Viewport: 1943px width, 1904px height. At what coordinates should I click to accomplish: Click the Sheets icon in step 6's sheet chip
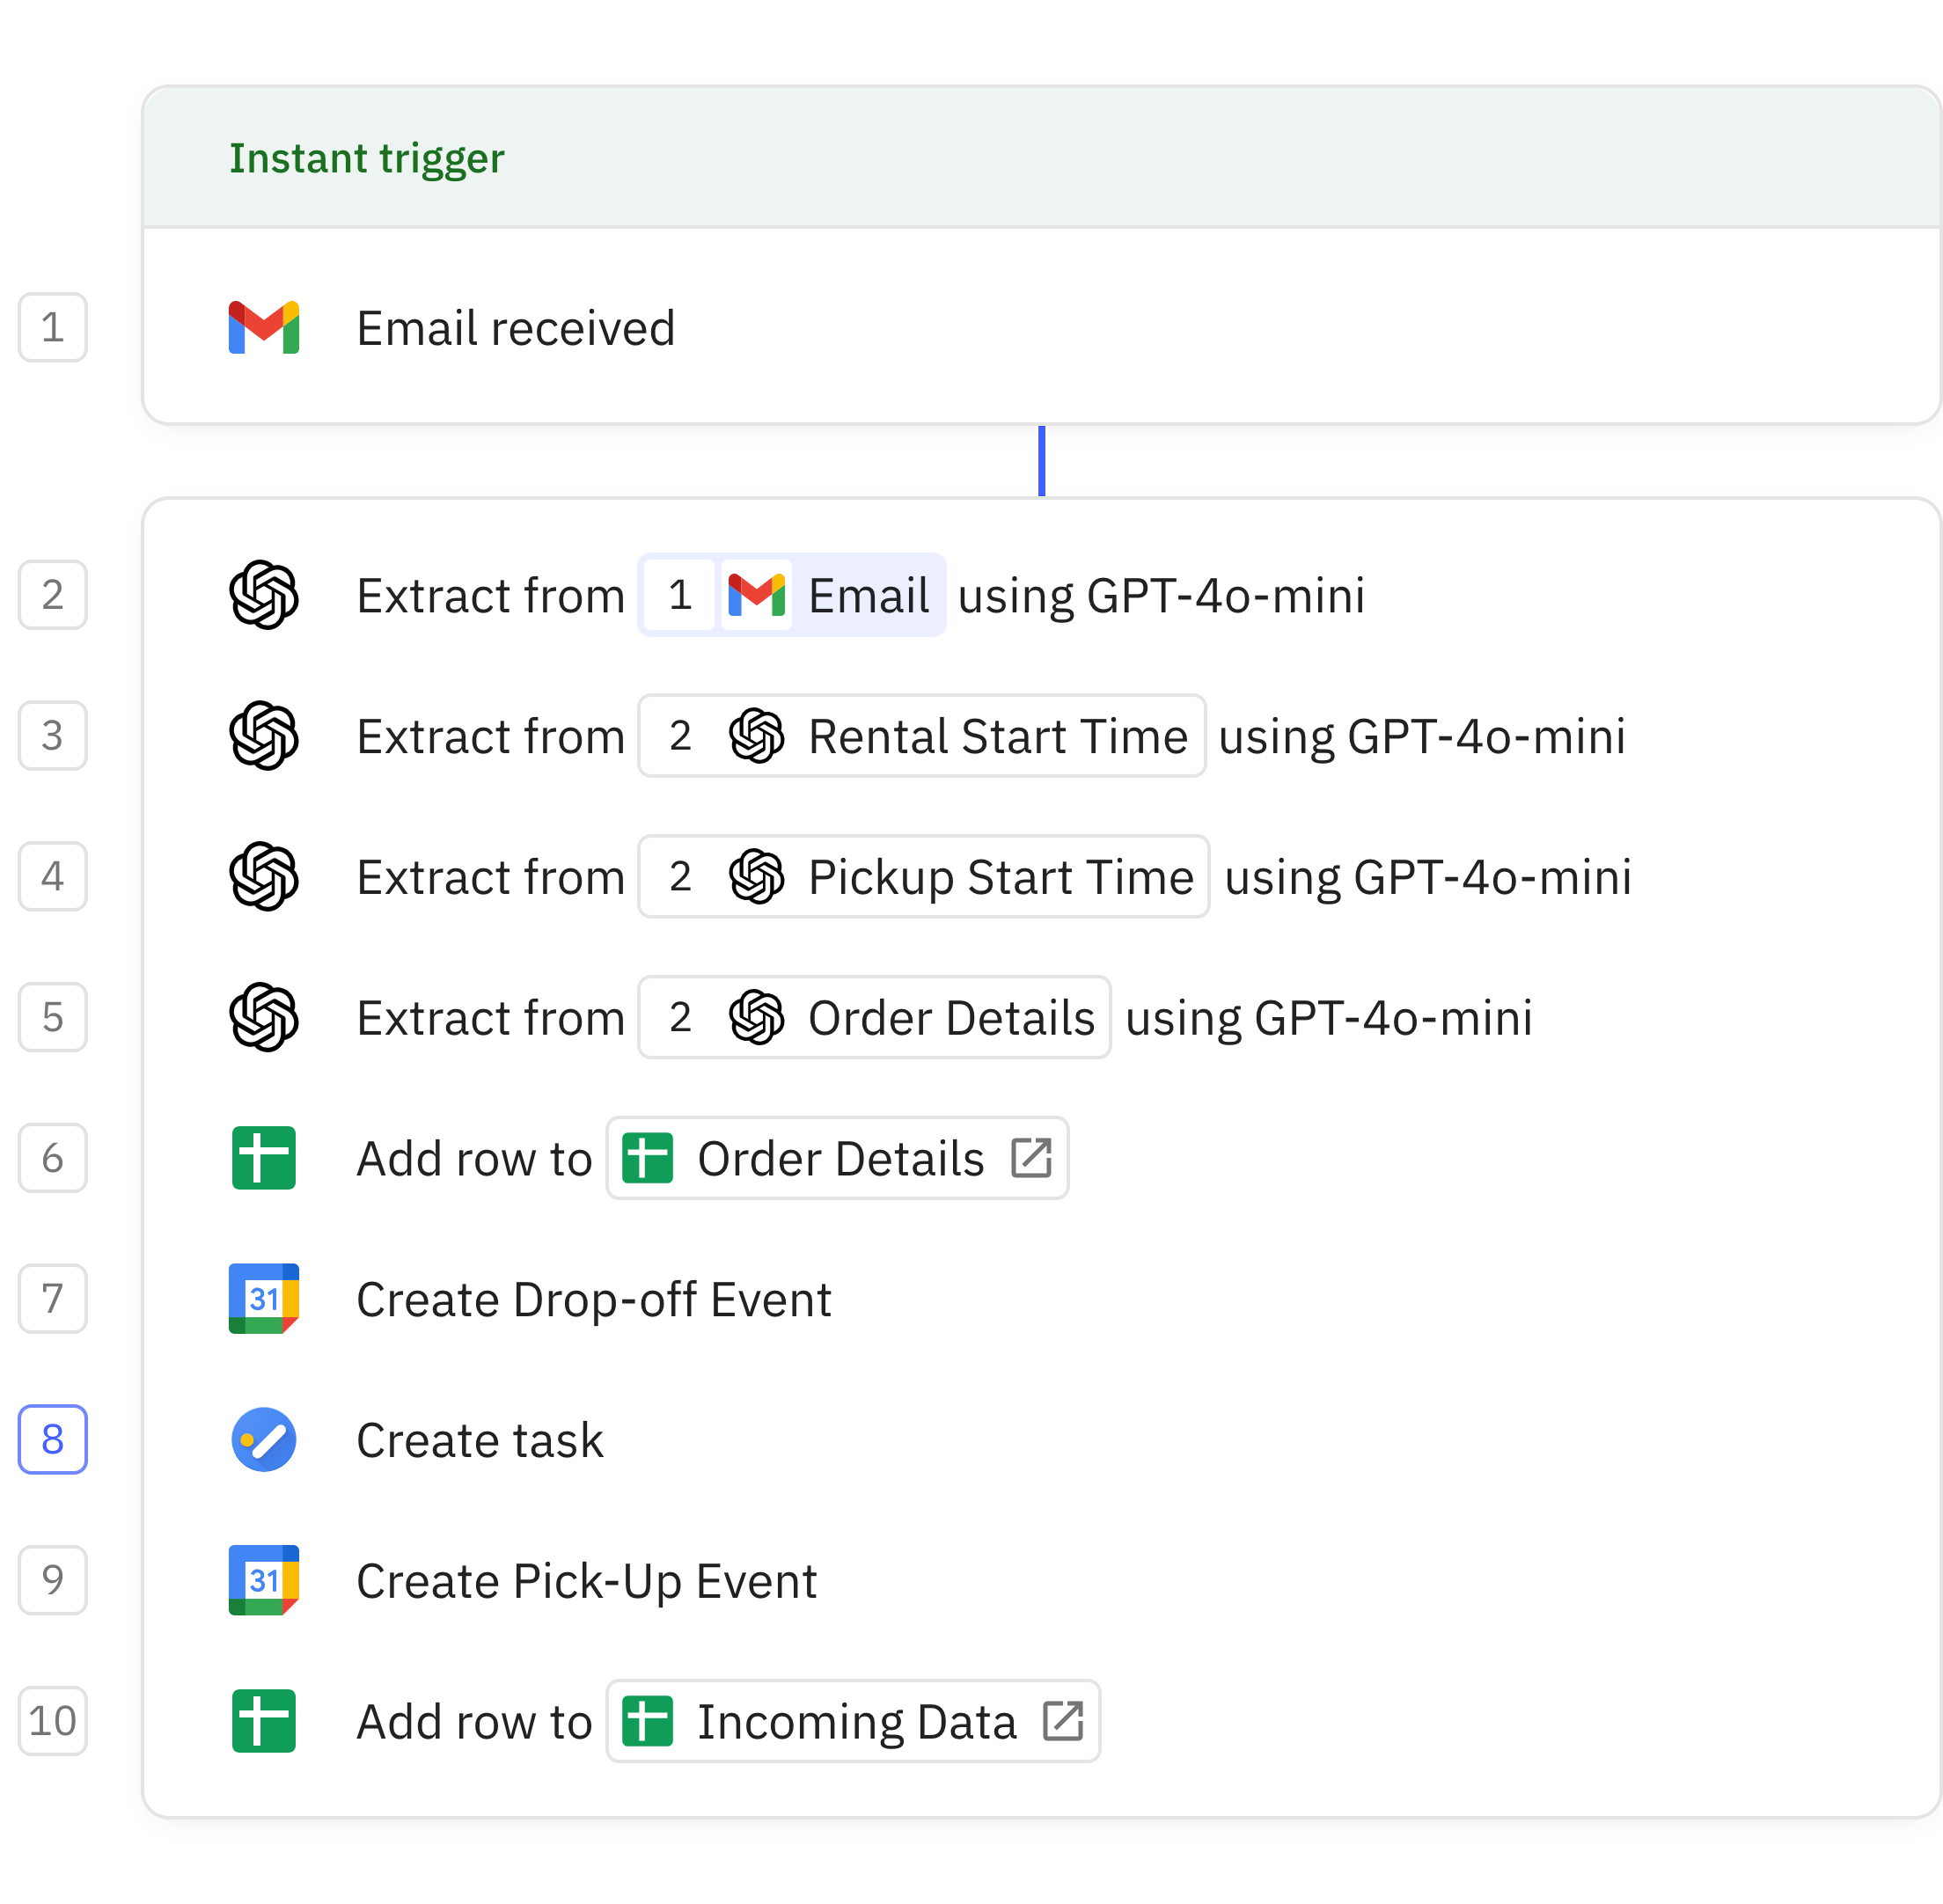[x=647, y=1158]
